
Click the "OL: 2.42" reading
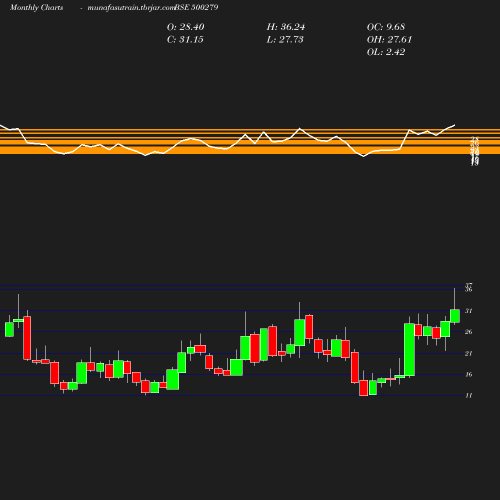pos(386,52)
